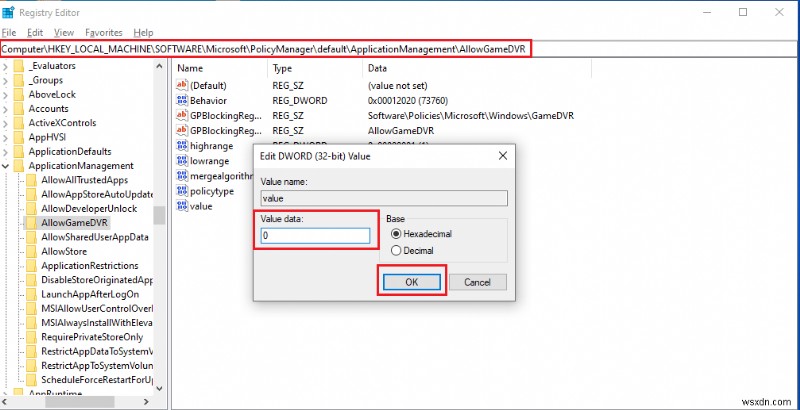This screenshot has height=410, width=800.
Task: Click the Registry Editor app icon in title bar
Action: click(8, 12)
